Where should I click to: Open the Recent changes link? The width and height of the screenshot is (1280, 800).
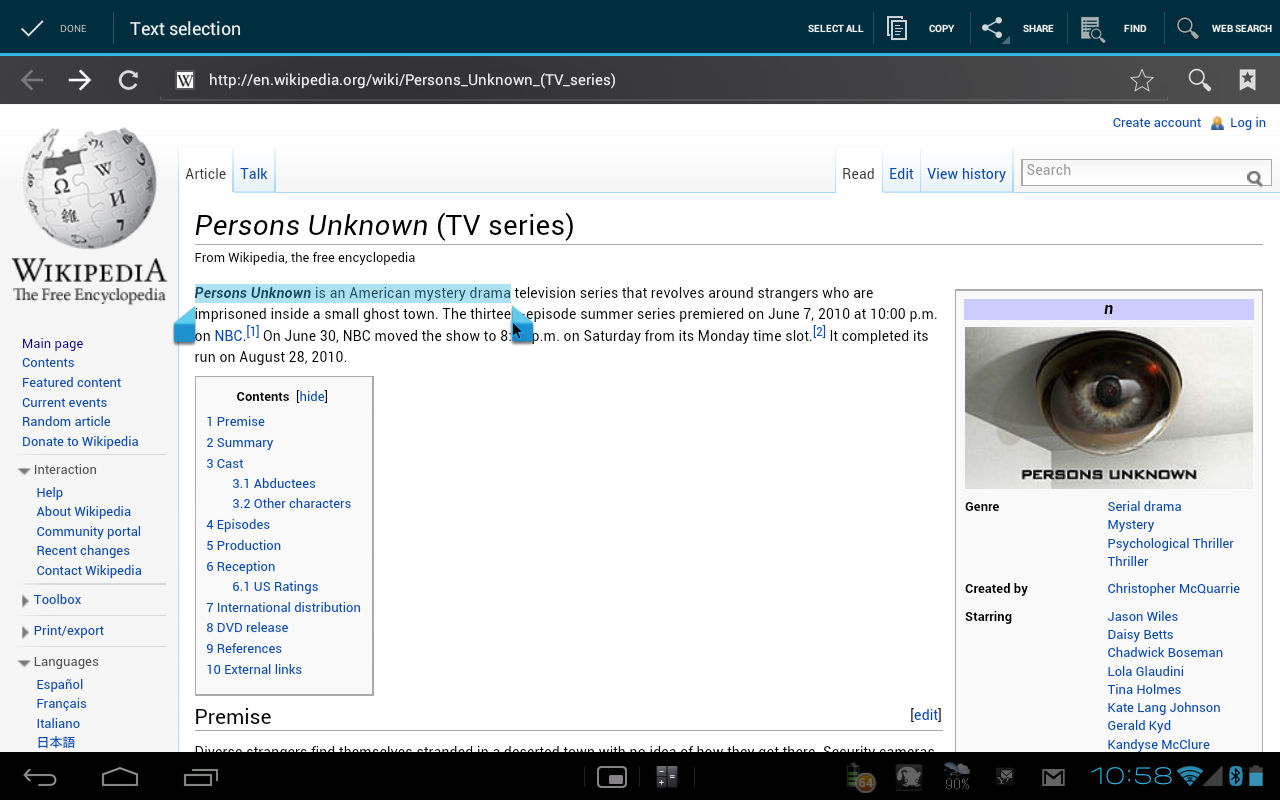[x=83, y=551]
